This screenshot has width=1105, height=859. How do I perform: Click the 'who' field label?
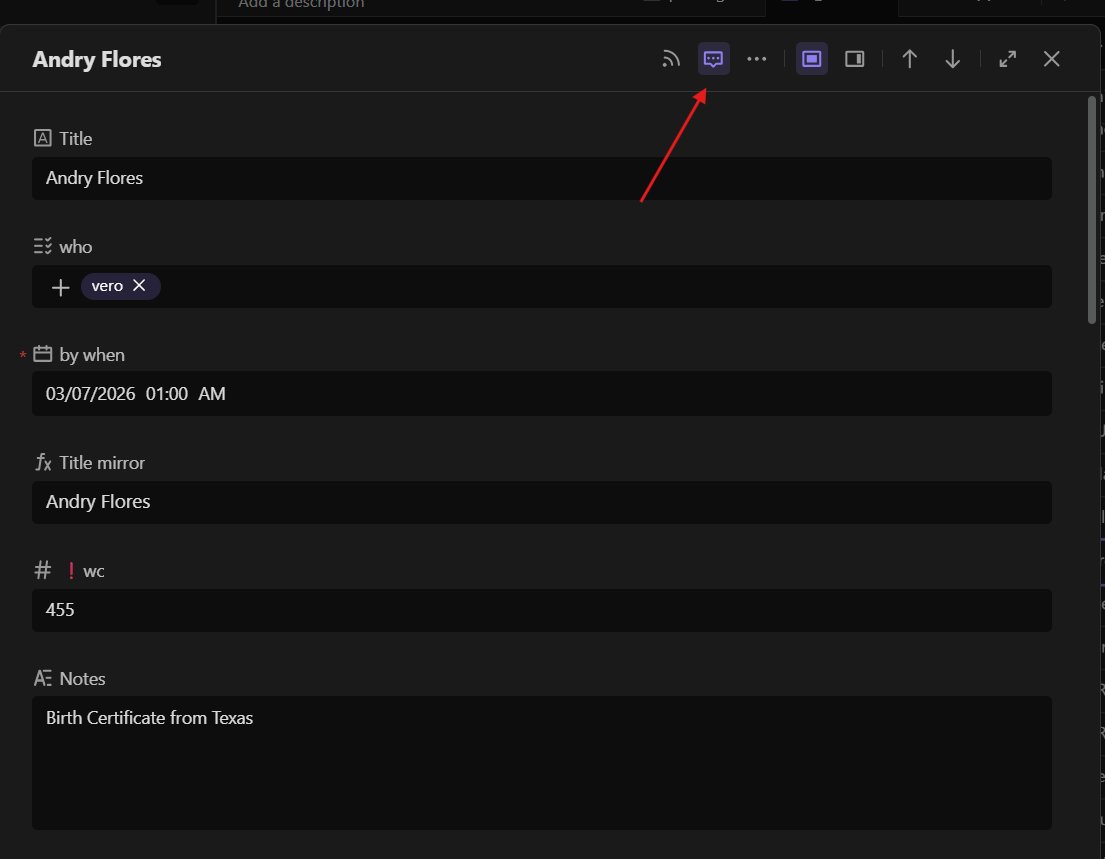pos(75,247)
